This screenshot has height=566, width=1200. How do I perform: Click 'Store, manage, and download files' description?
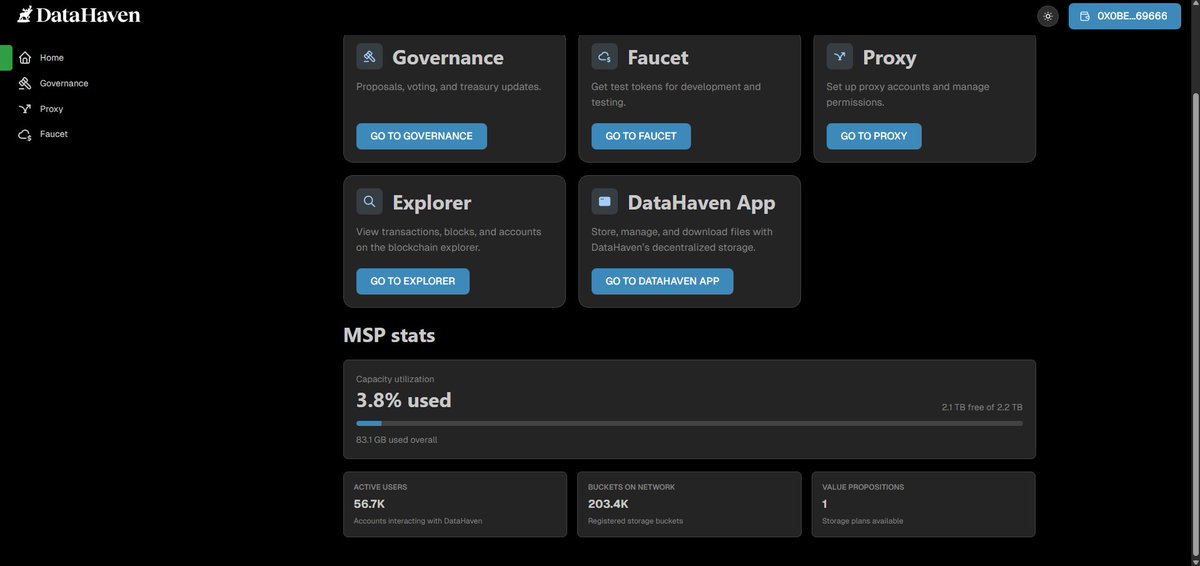coord(682,239)
